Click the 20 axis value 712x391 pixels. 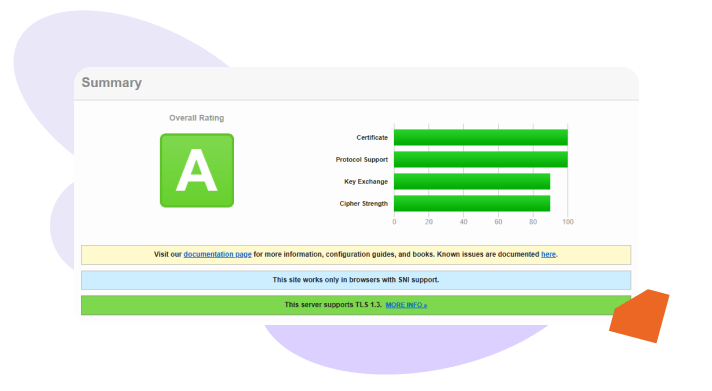click(x=429, y=222)
